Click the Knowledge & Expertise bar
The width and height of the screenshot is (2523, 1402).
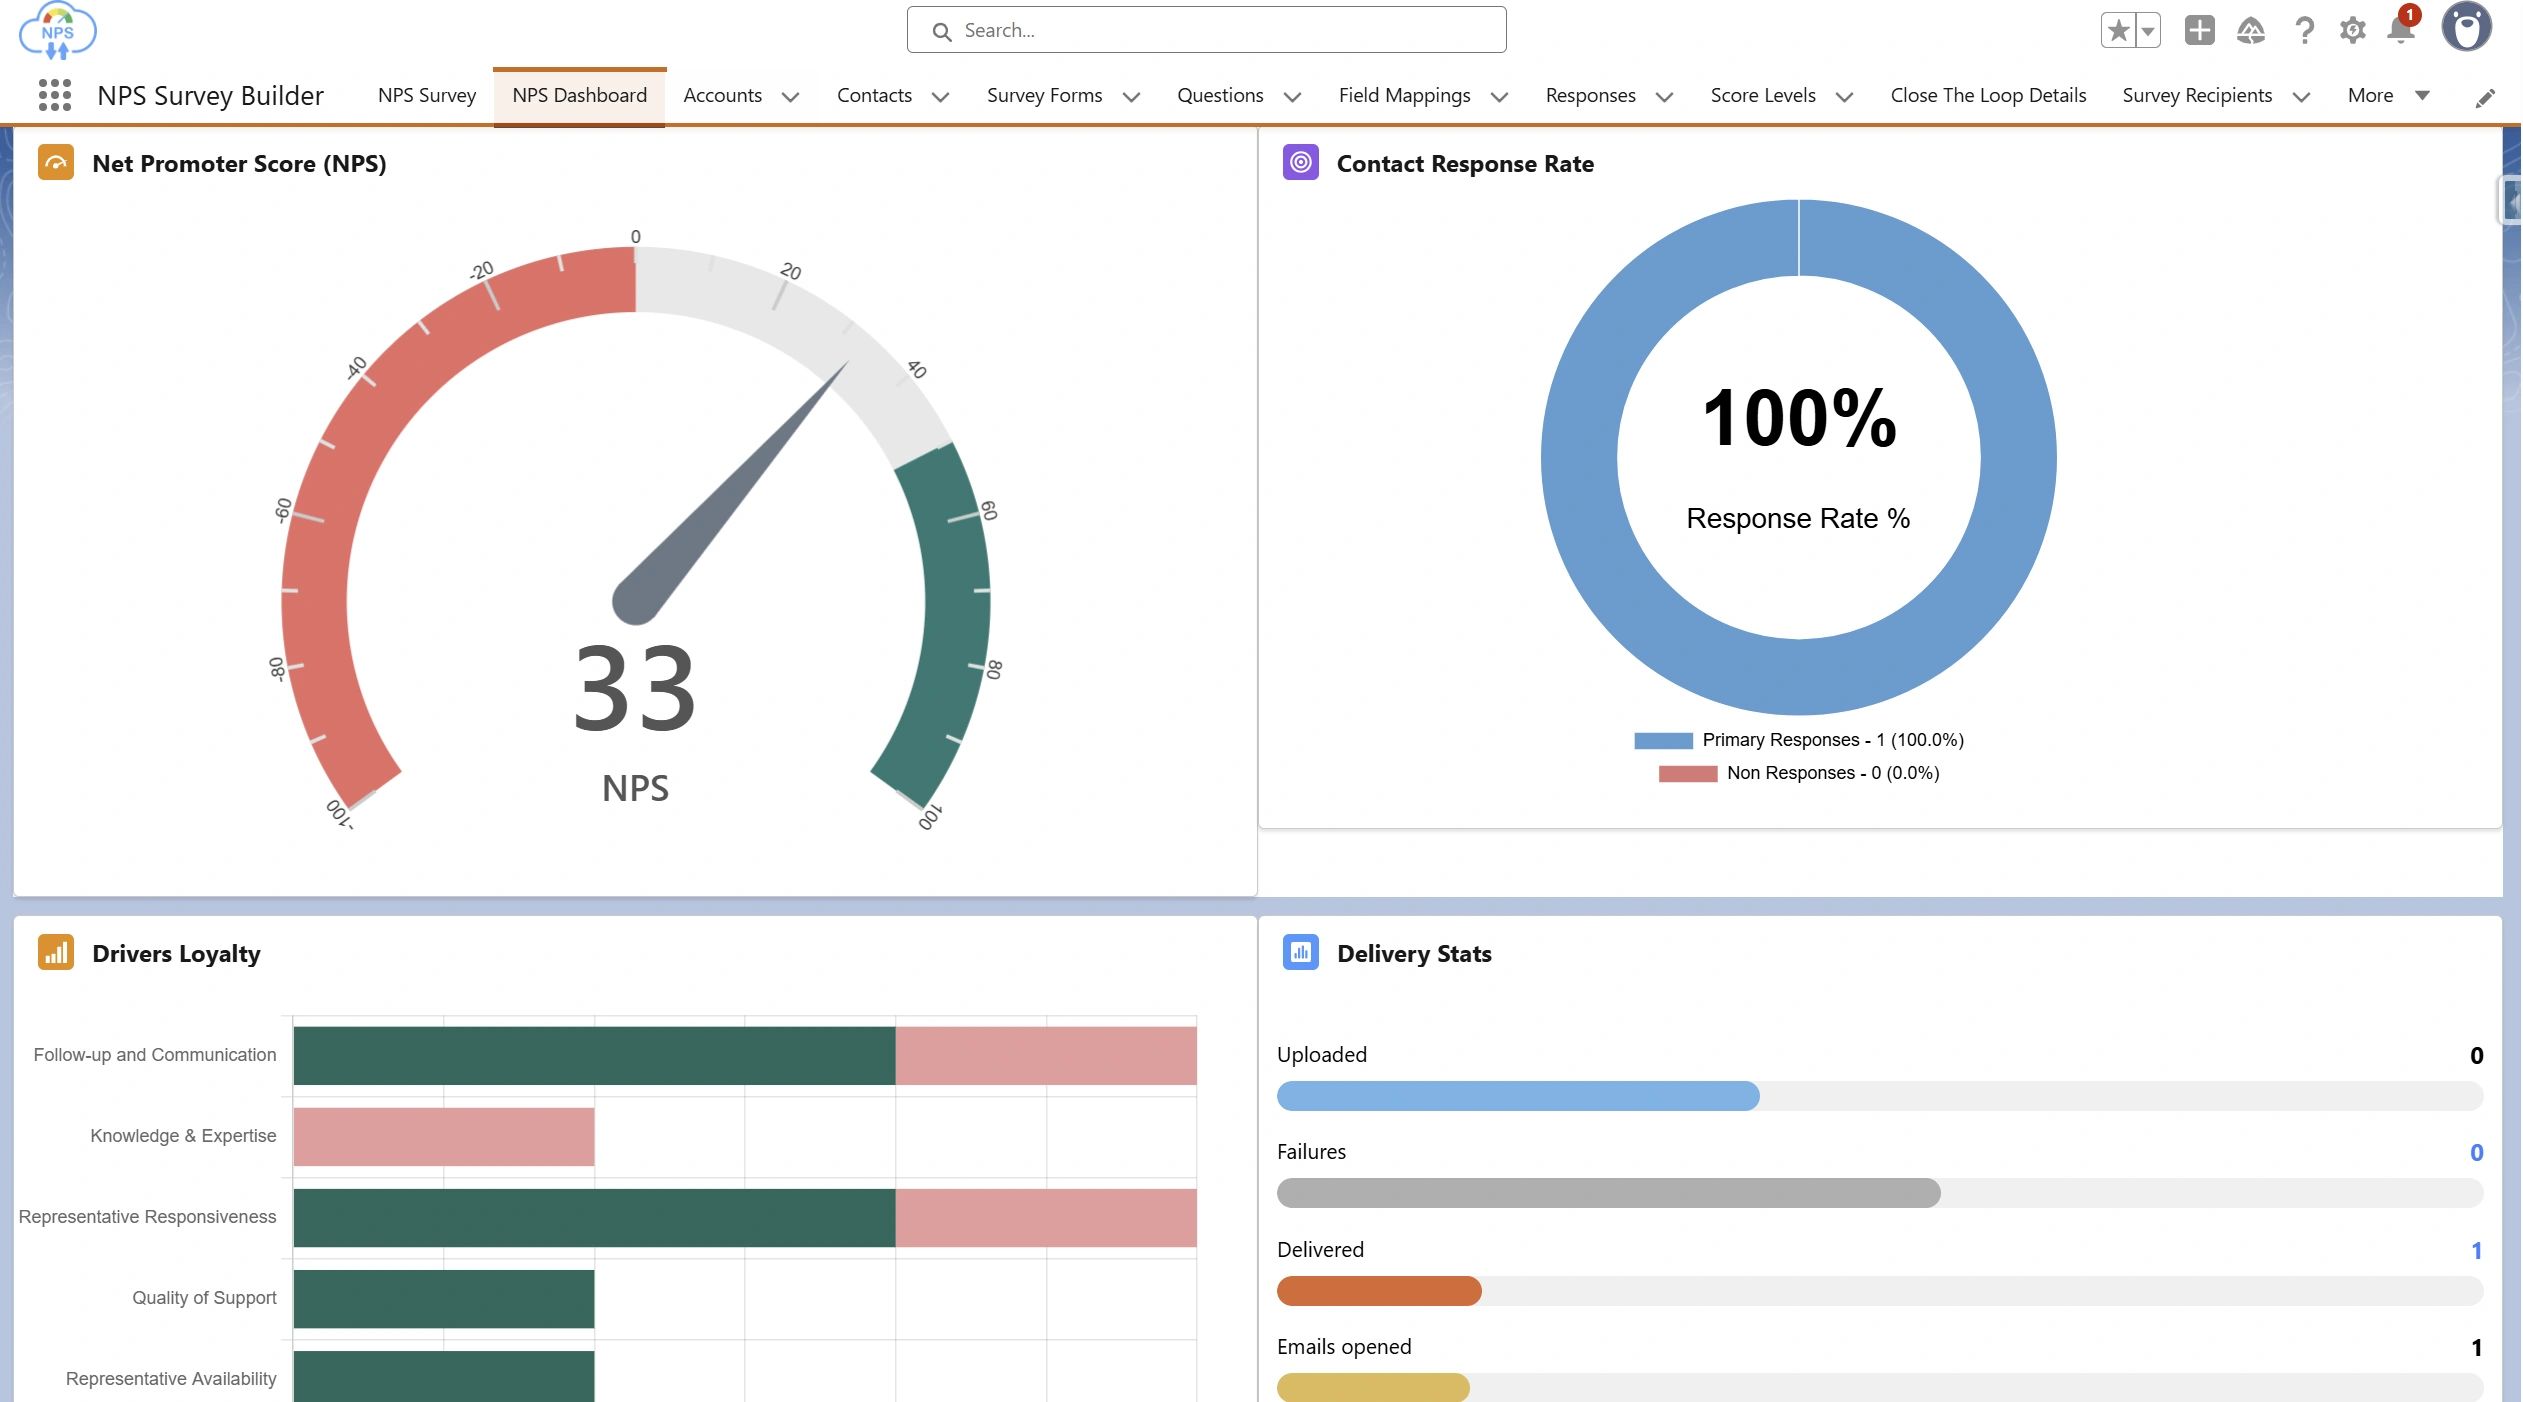444,1136
